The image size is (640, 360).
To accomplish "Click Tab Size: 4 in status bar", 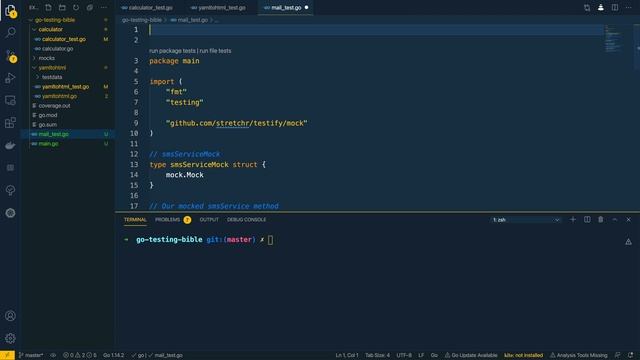I will (377, 355).
